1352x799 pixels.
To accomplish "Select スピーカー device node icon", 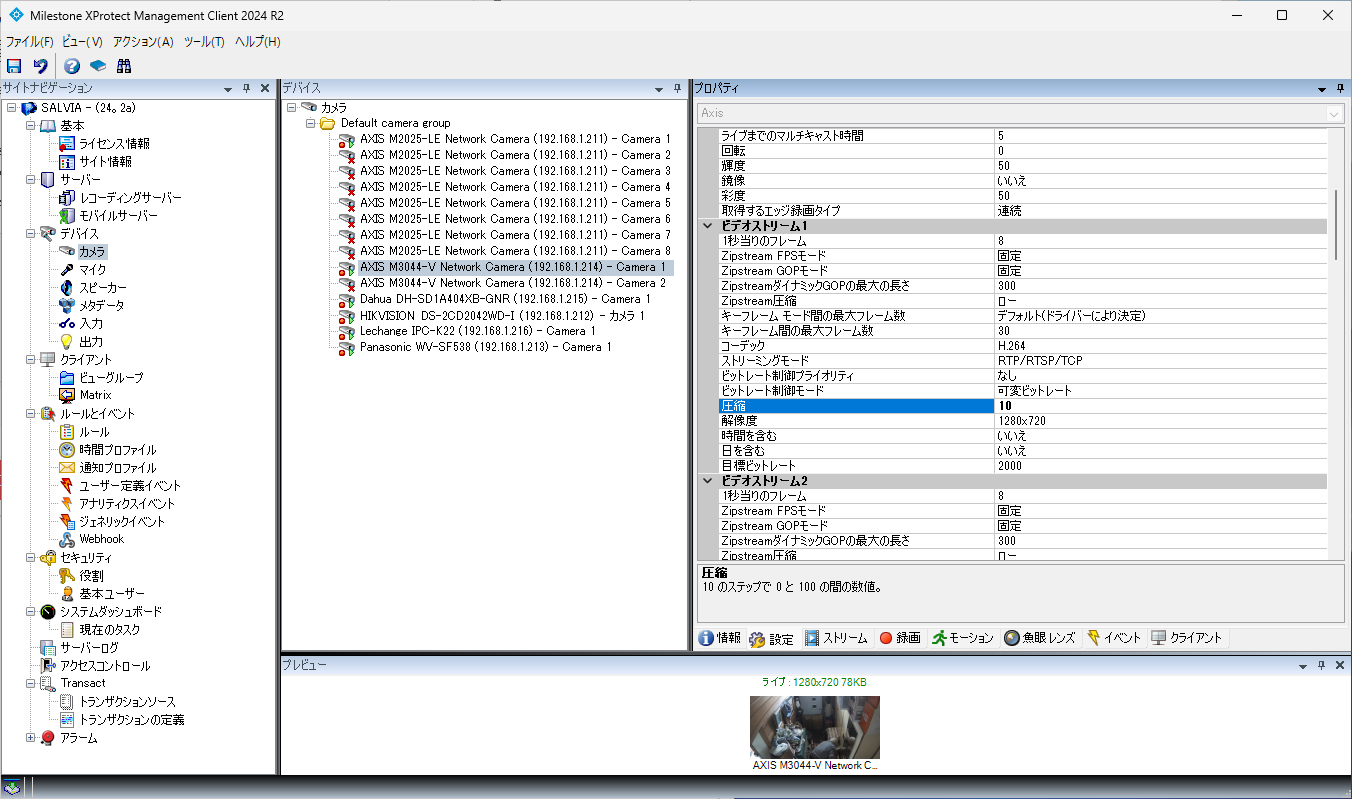I will click(67, 288).
